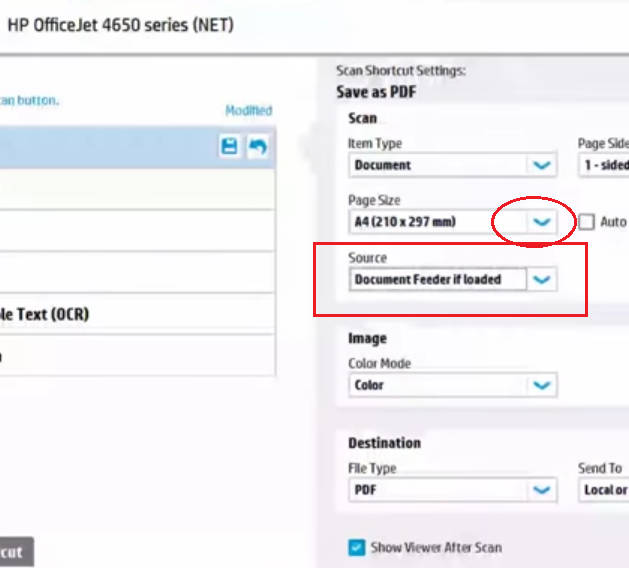The image size is (629, 568).
Task: Click the save shortcut floppy disk icon
Action: pos(229,147)
